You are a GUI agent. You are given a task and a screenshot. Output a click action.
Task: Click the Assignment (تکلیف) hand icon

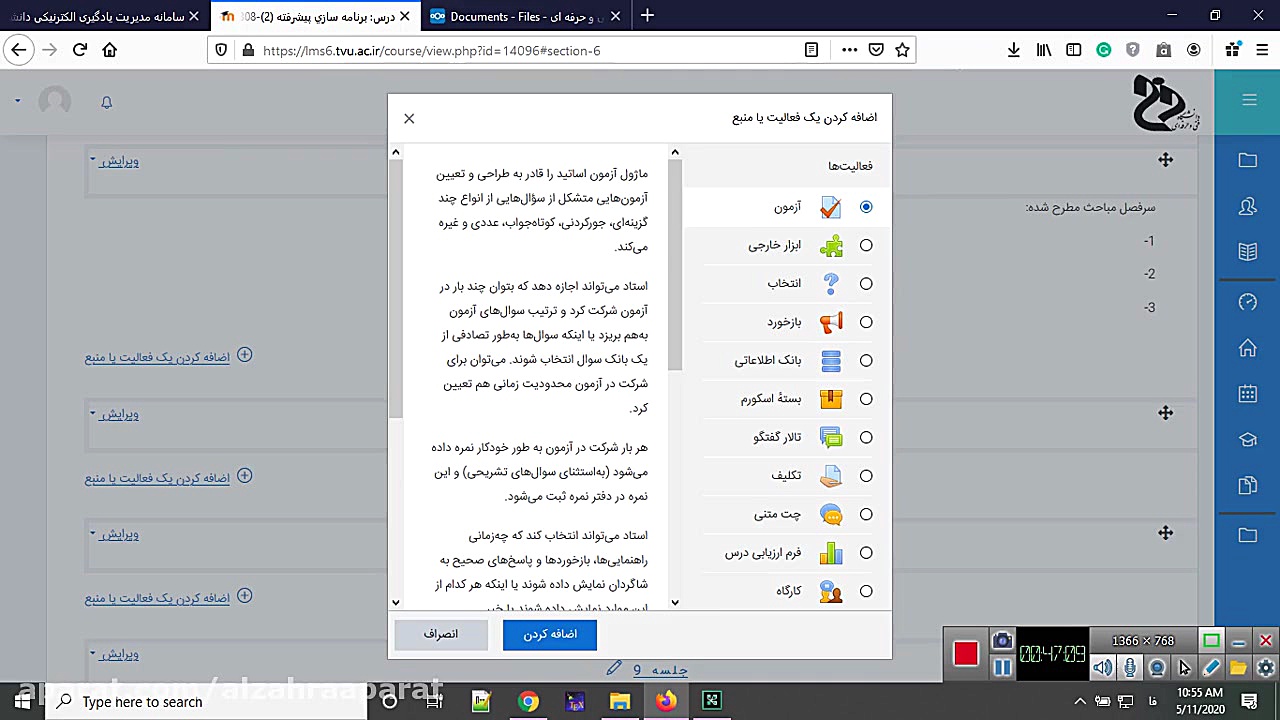pos(830,476)
